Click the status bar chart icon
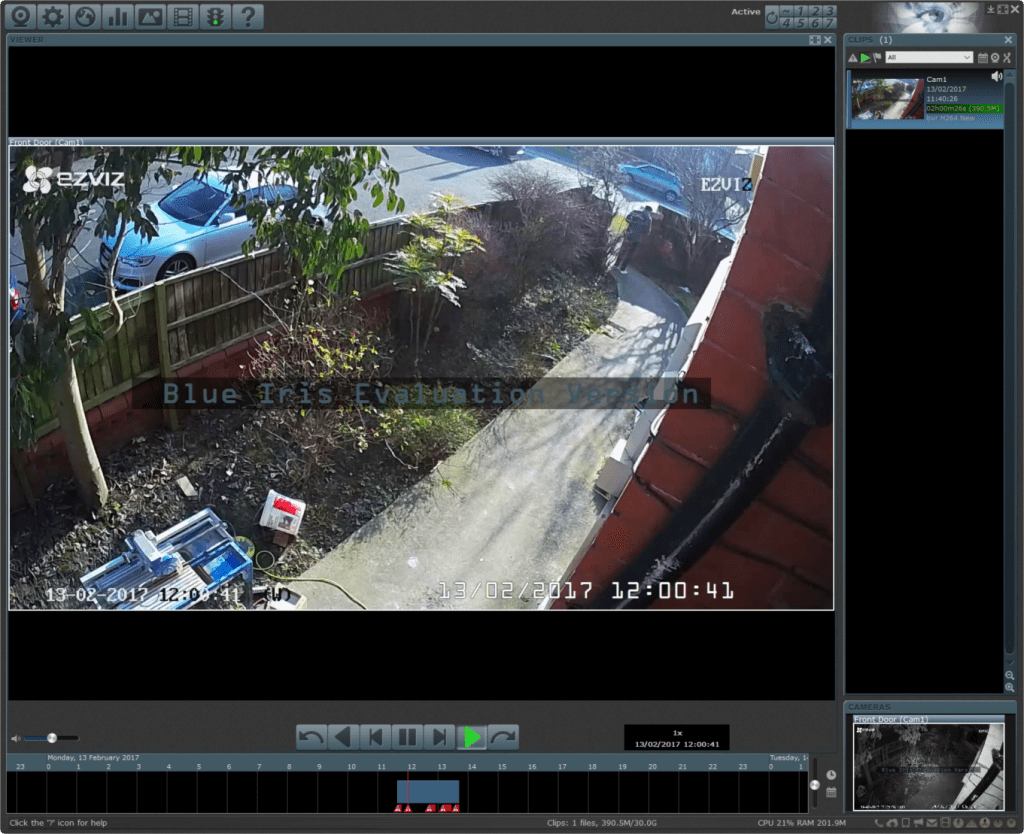Viewport: 1024px width, 834px height. pyautogui.click(x=118, y=16)
